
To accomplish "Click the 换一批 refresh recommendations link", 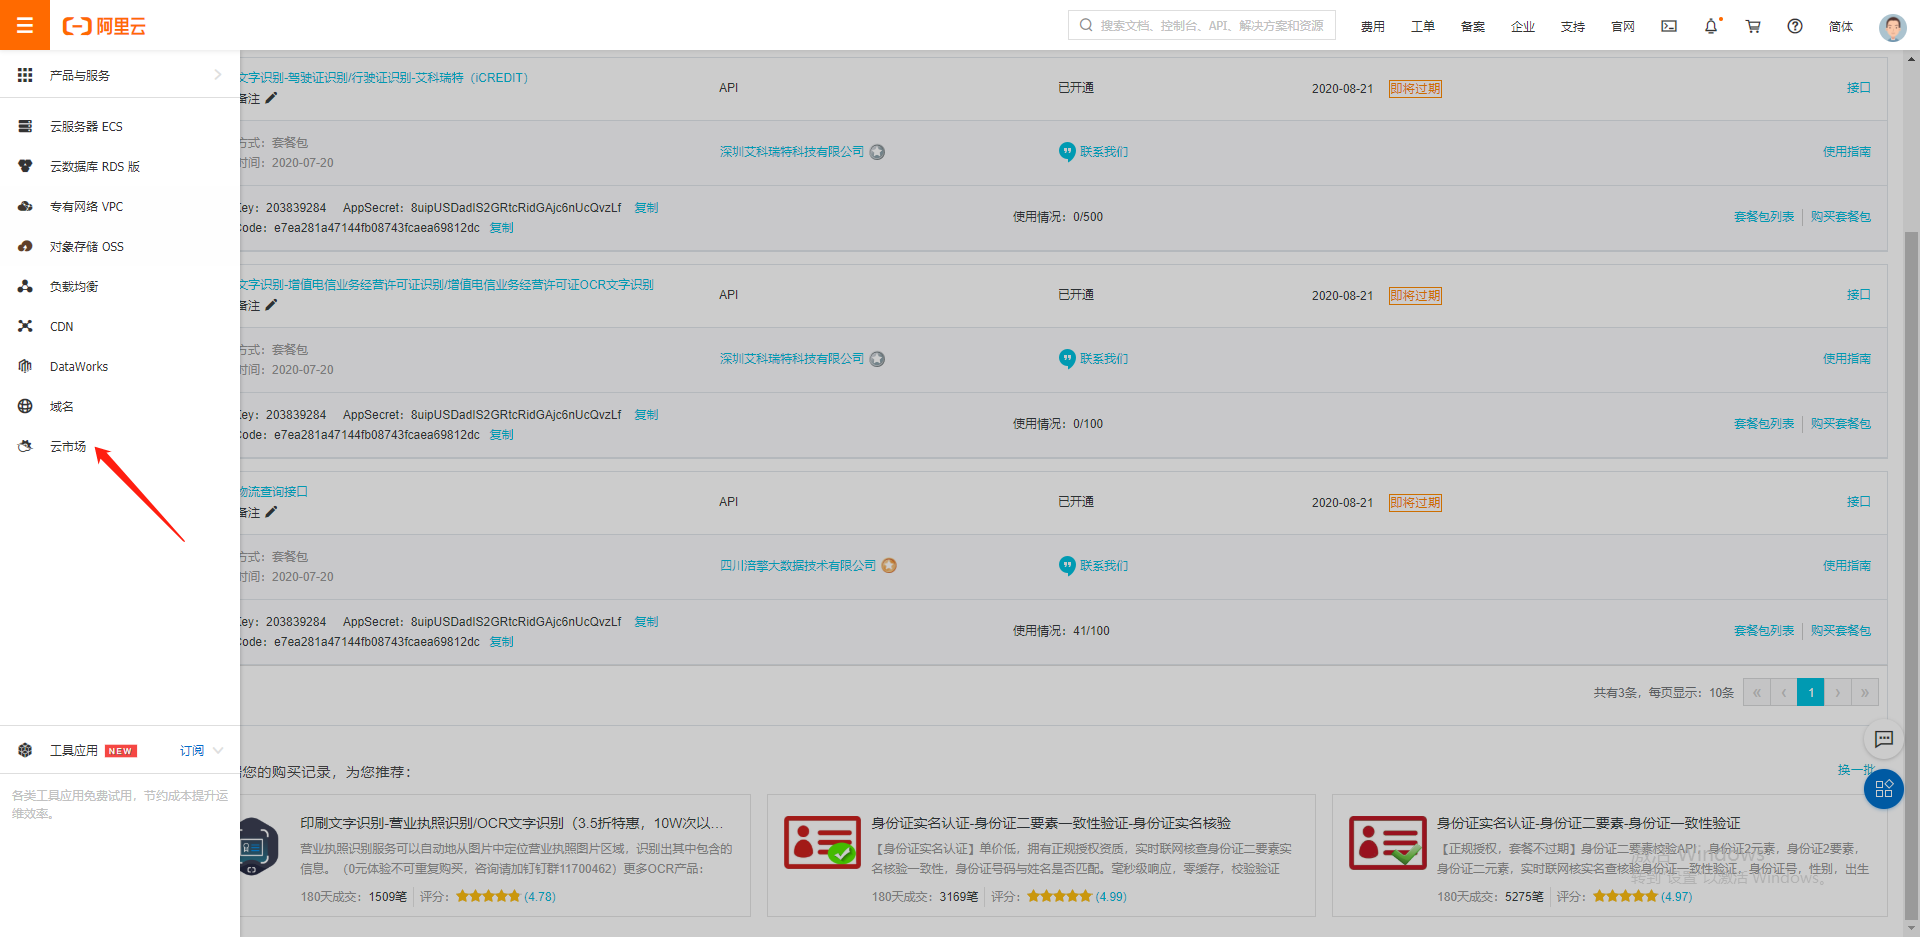I will [1856, 770].
